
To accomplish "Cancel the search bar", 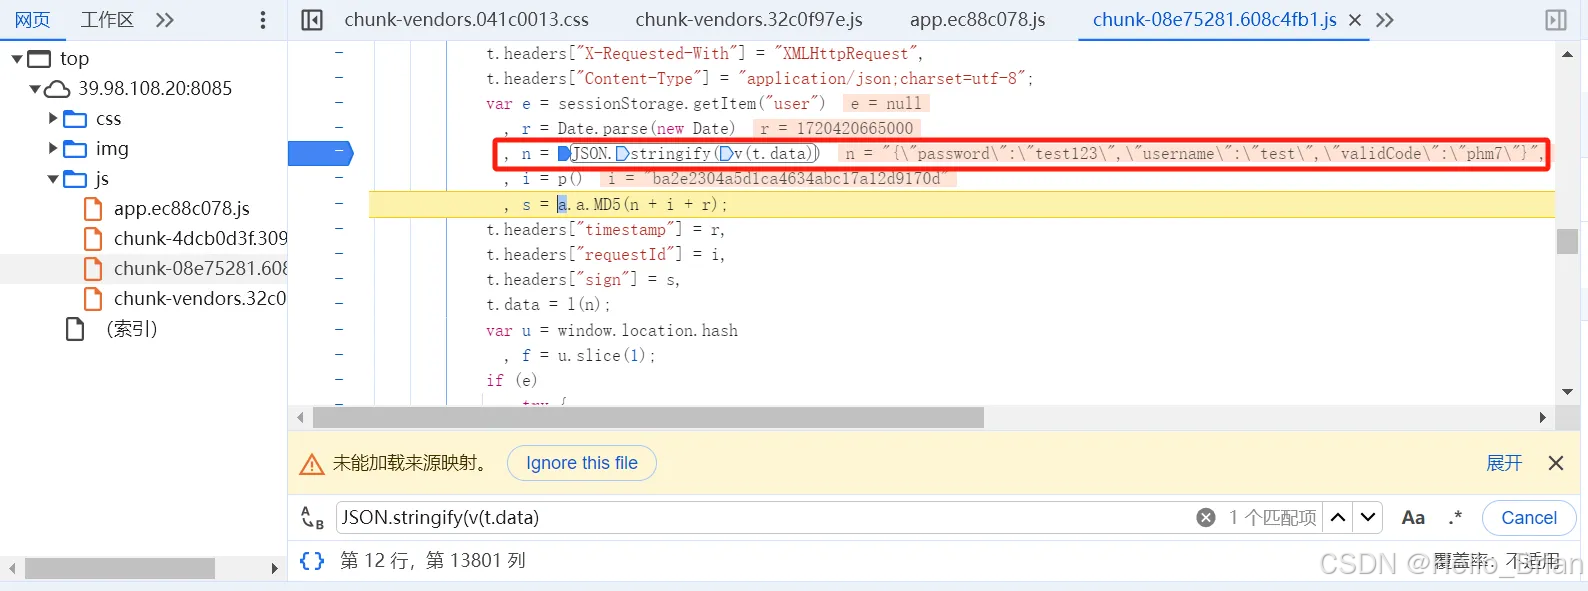I will (1528, 517).
